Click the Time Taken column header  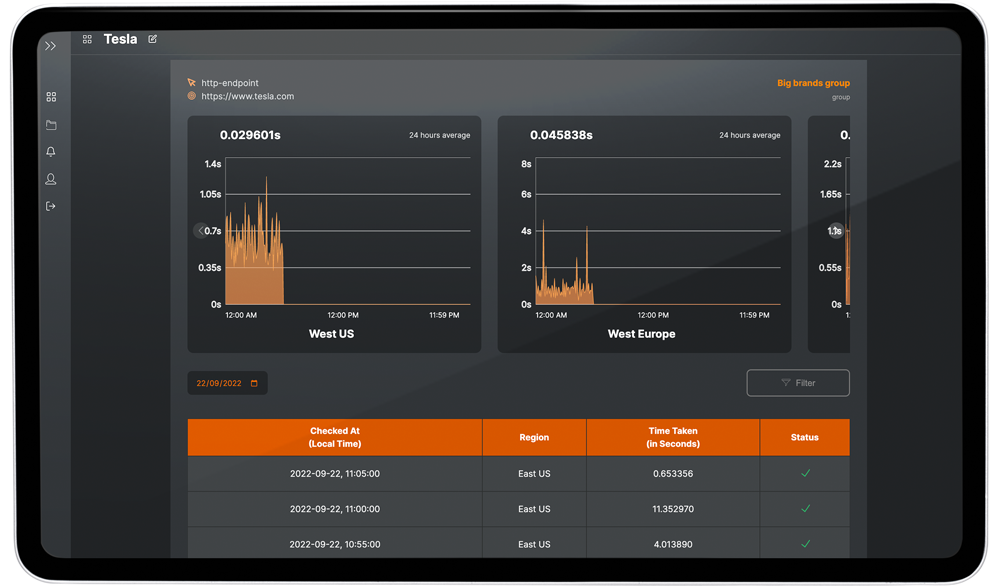click(673, 437)
